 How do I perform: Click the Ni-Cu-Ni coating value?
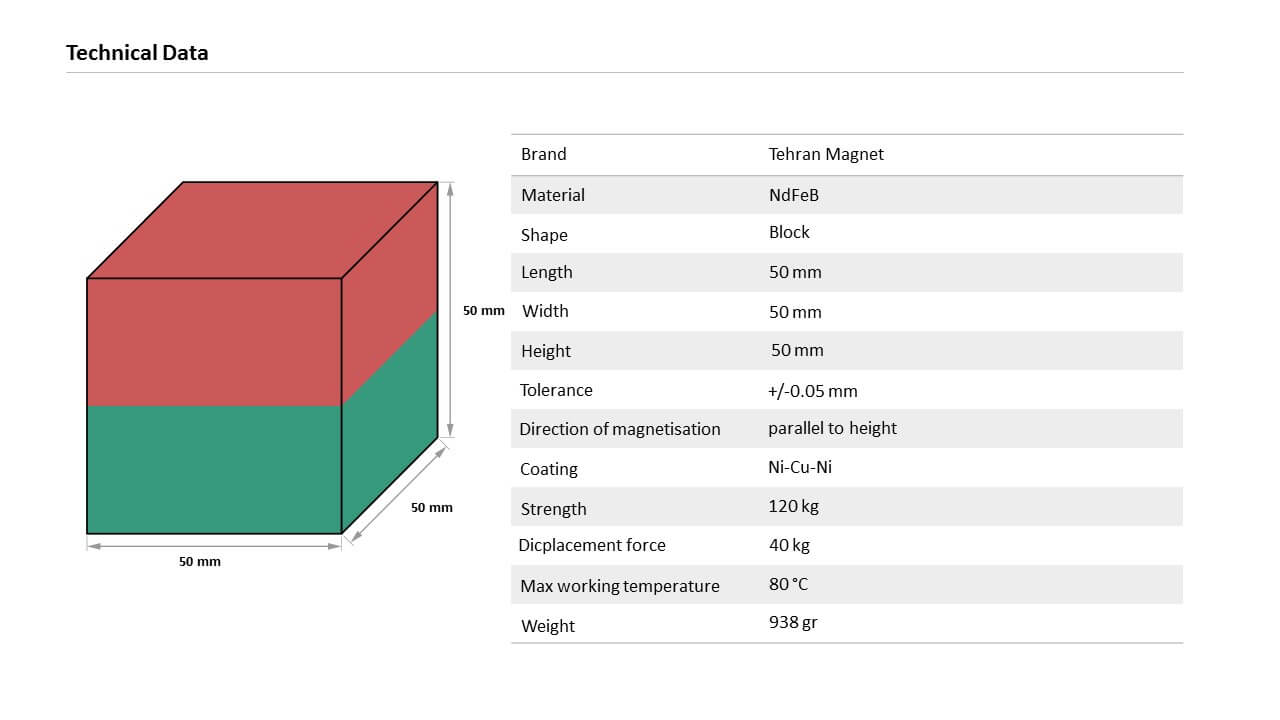pyautogui.click(x=800, y=467)
